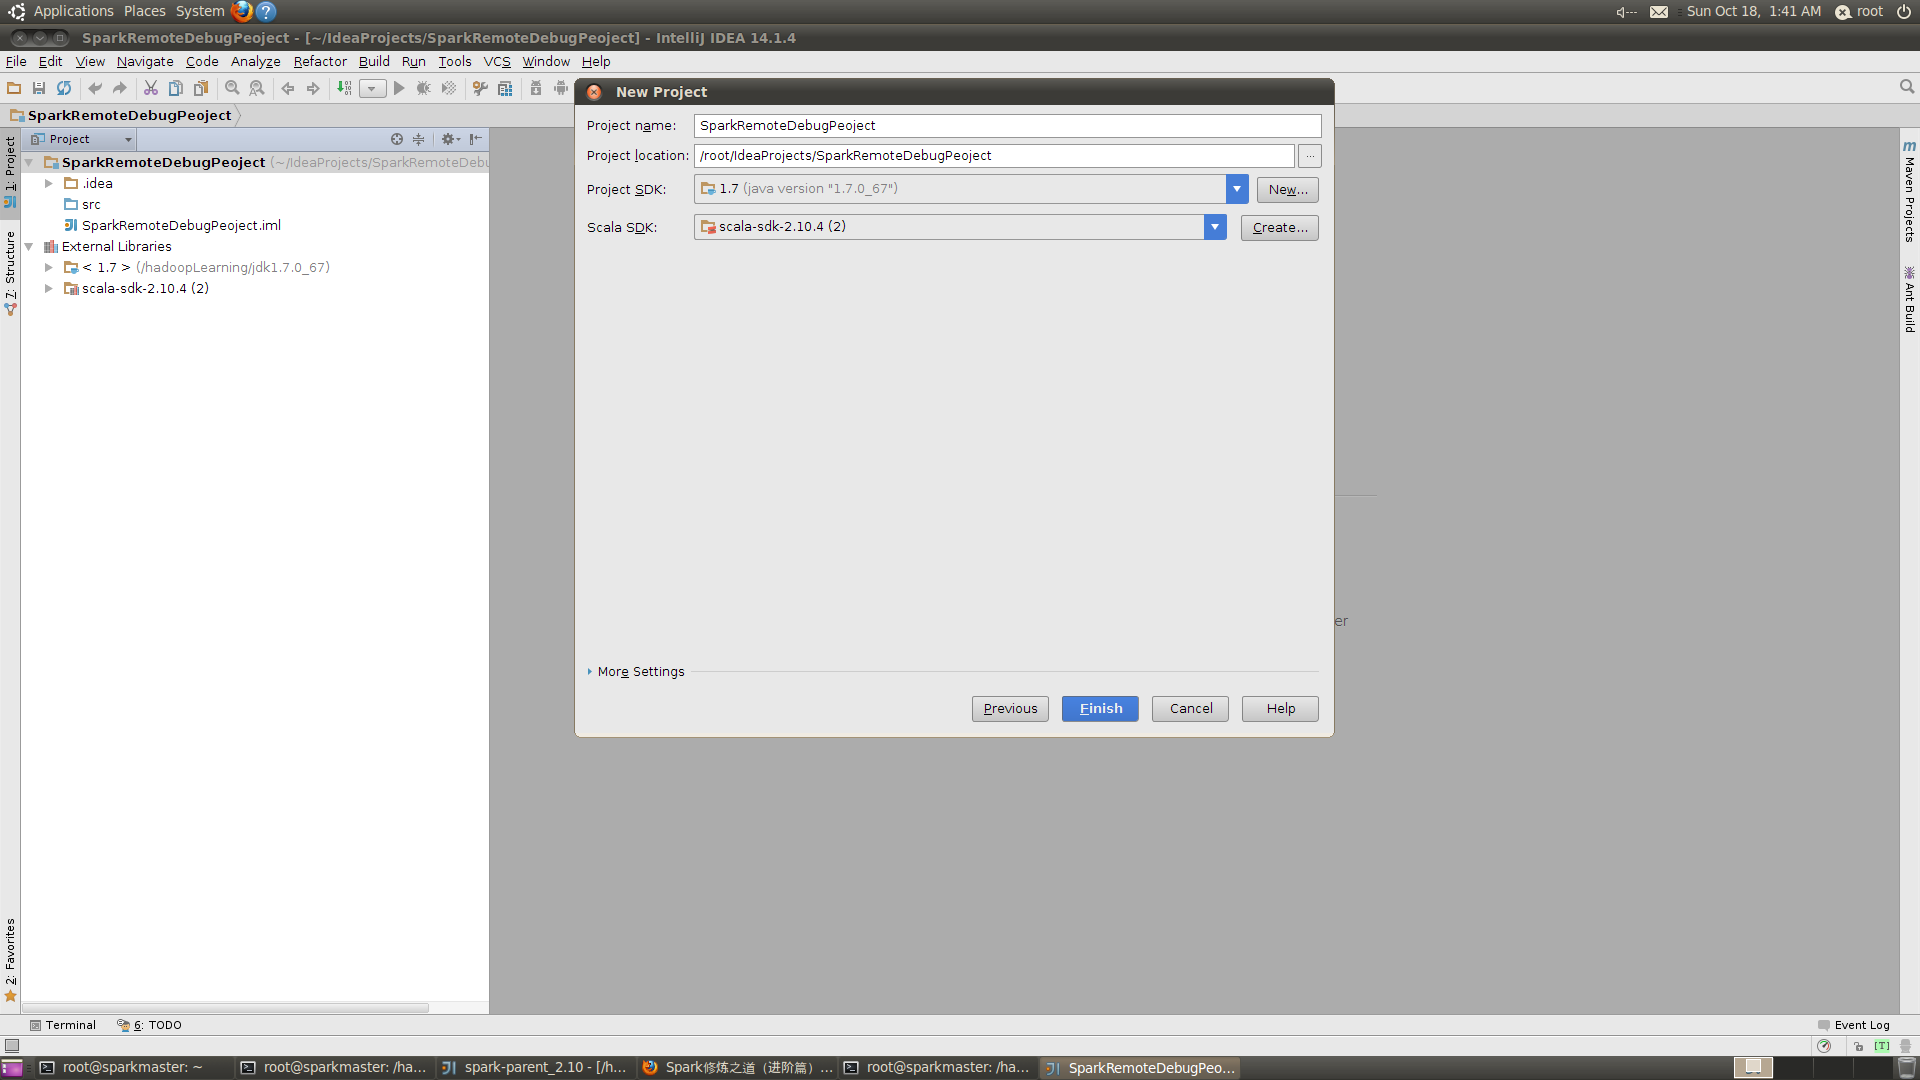The width and height of the screenshot is (1920, 1080).
Task: Click the Cut scissors icon
Action: [151, 88]
